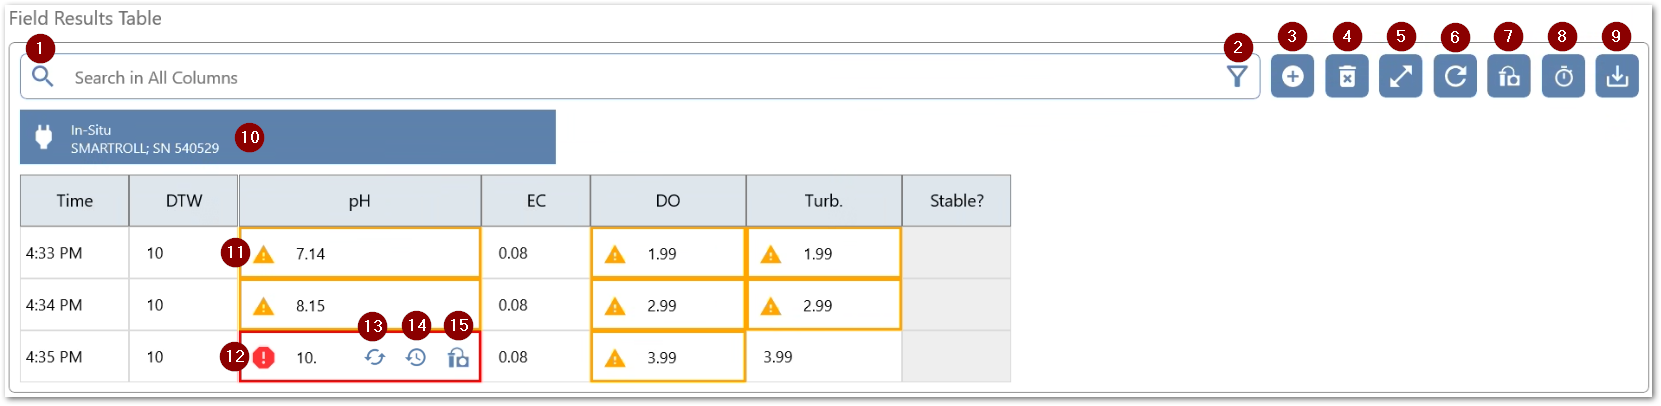Click the sync arrows icon in pH cell
Viewport: 1661px width, 406px height.
(x=375, y=357)
